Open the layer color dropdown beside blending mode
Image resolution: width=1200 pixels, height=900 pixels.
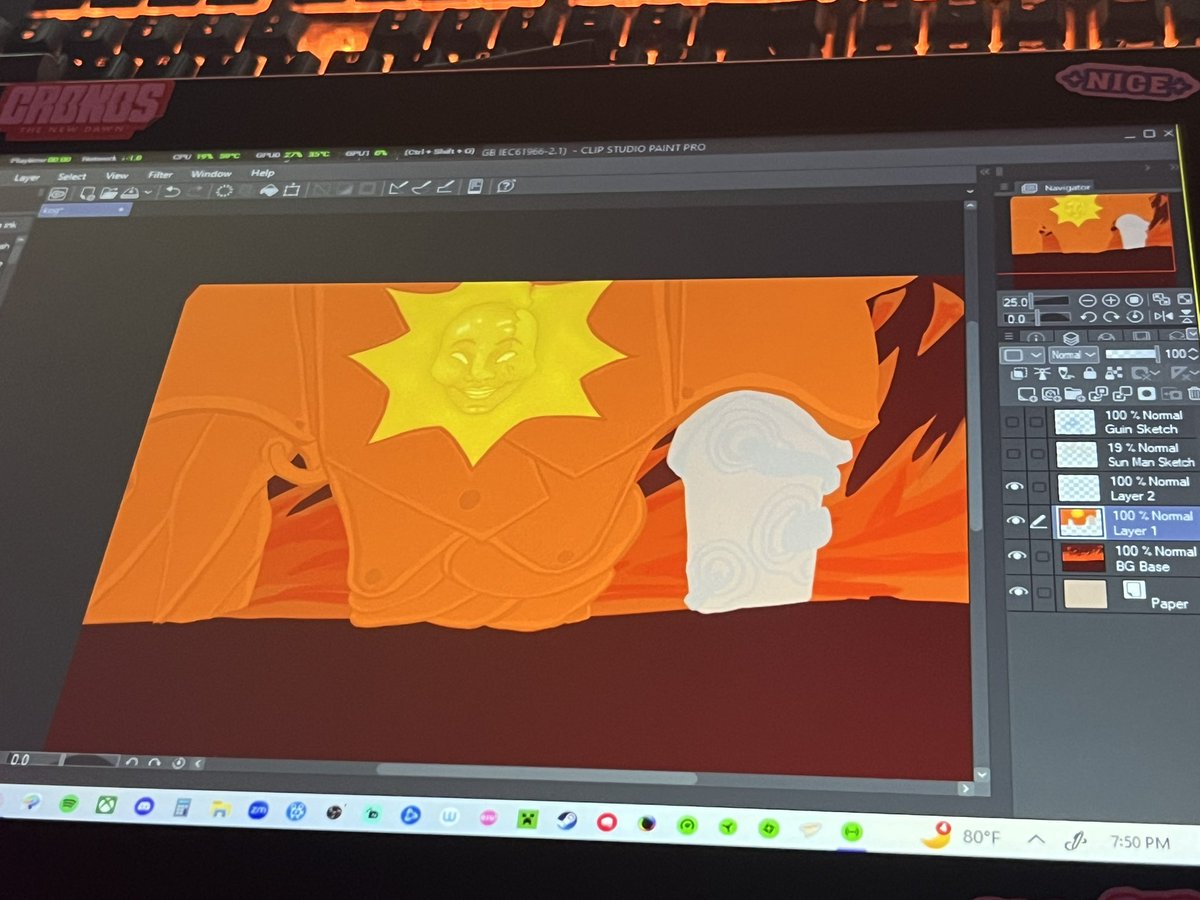click(1023, 355)
